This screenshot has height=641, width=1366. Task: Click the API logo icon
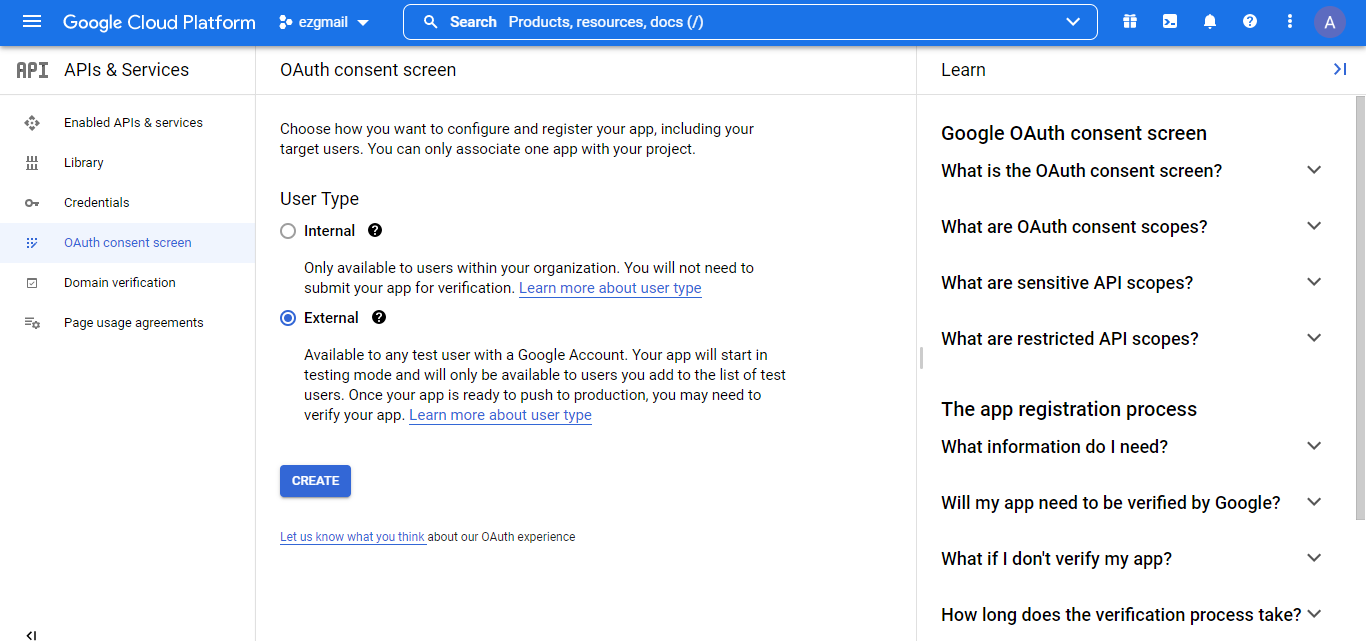32,70
